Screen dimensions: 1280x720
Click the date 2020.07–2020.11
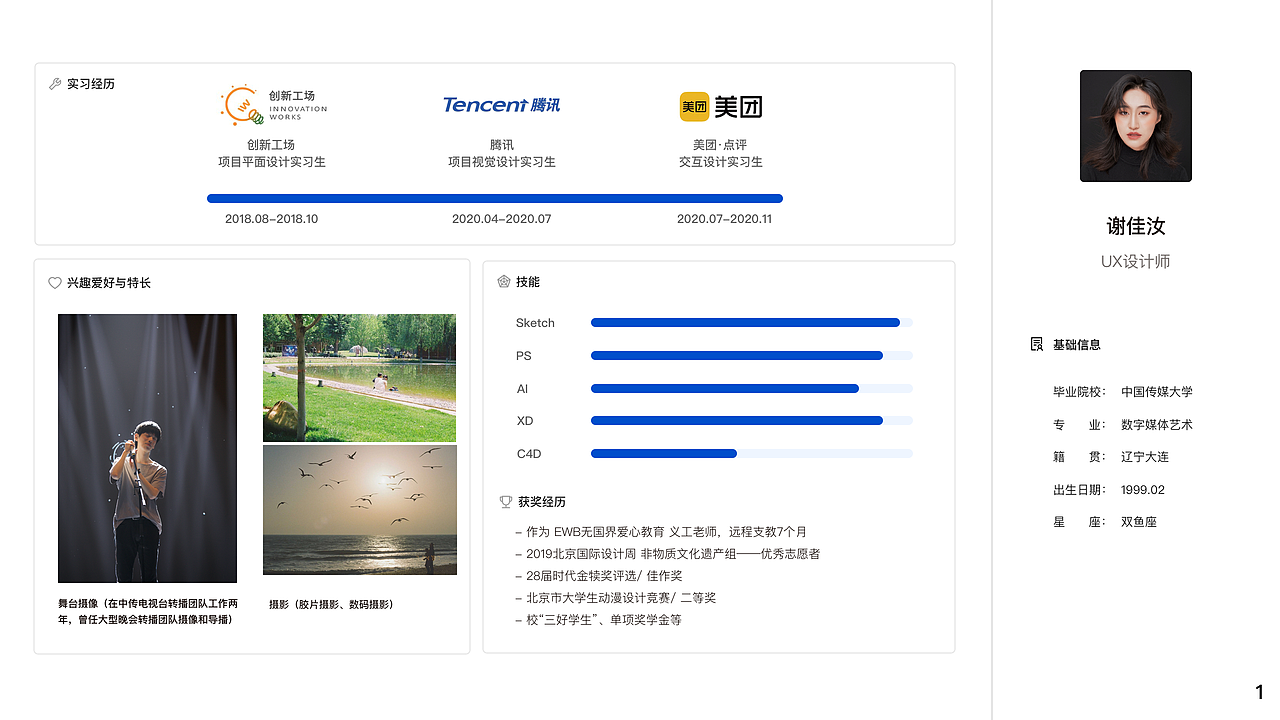pos(725,219)
